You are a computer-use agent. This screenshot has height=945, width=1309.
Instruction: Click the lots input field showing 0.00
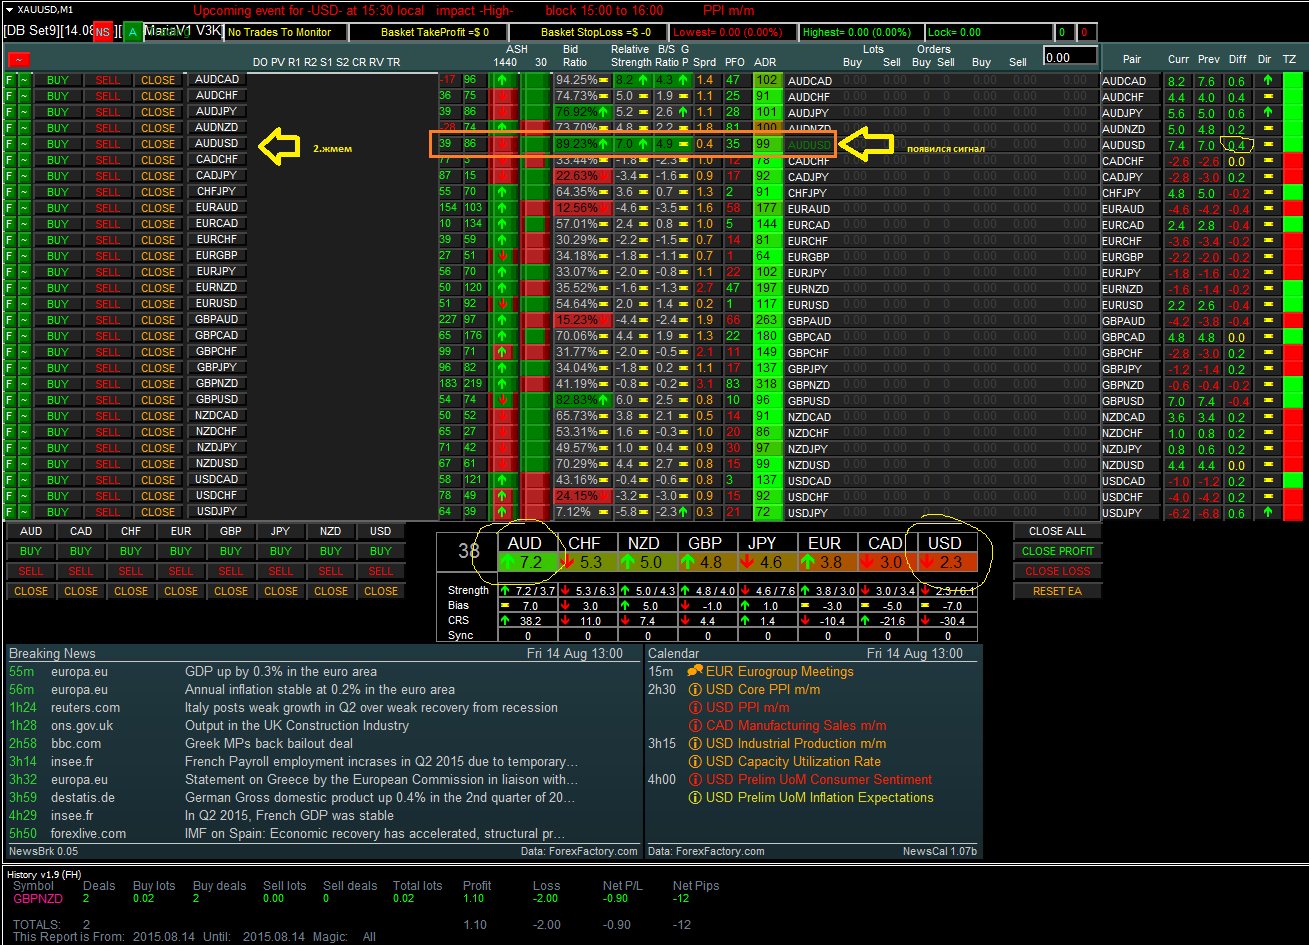tap(1069, 56)
